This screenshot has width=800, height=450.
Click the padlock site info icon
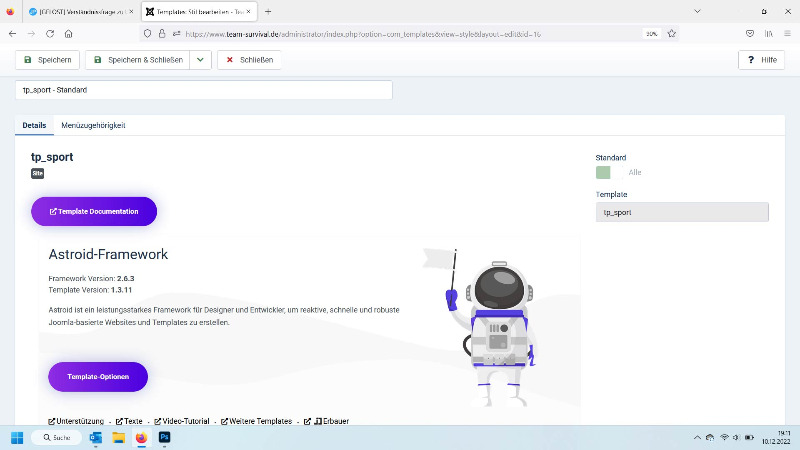click(x=162, y=34)
